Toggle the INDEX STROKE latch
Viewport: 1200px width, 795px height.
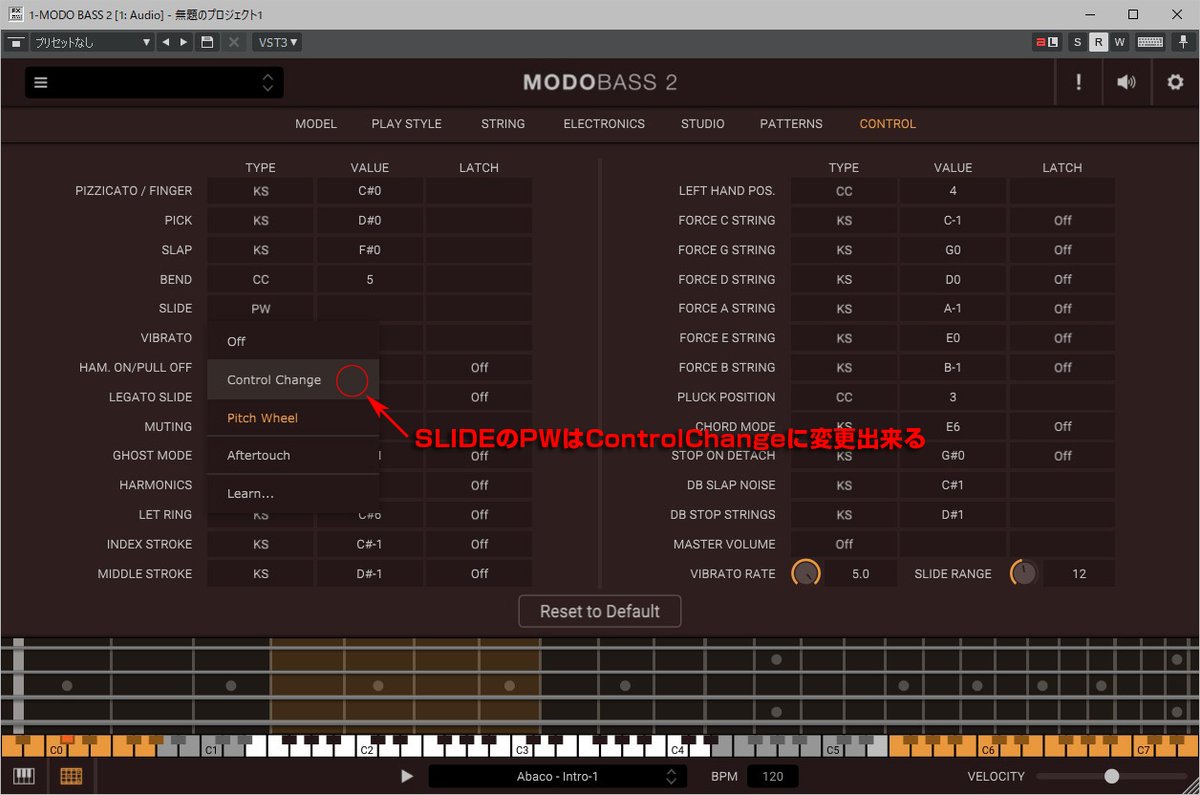pyautogui.click(x=479, y=544)
